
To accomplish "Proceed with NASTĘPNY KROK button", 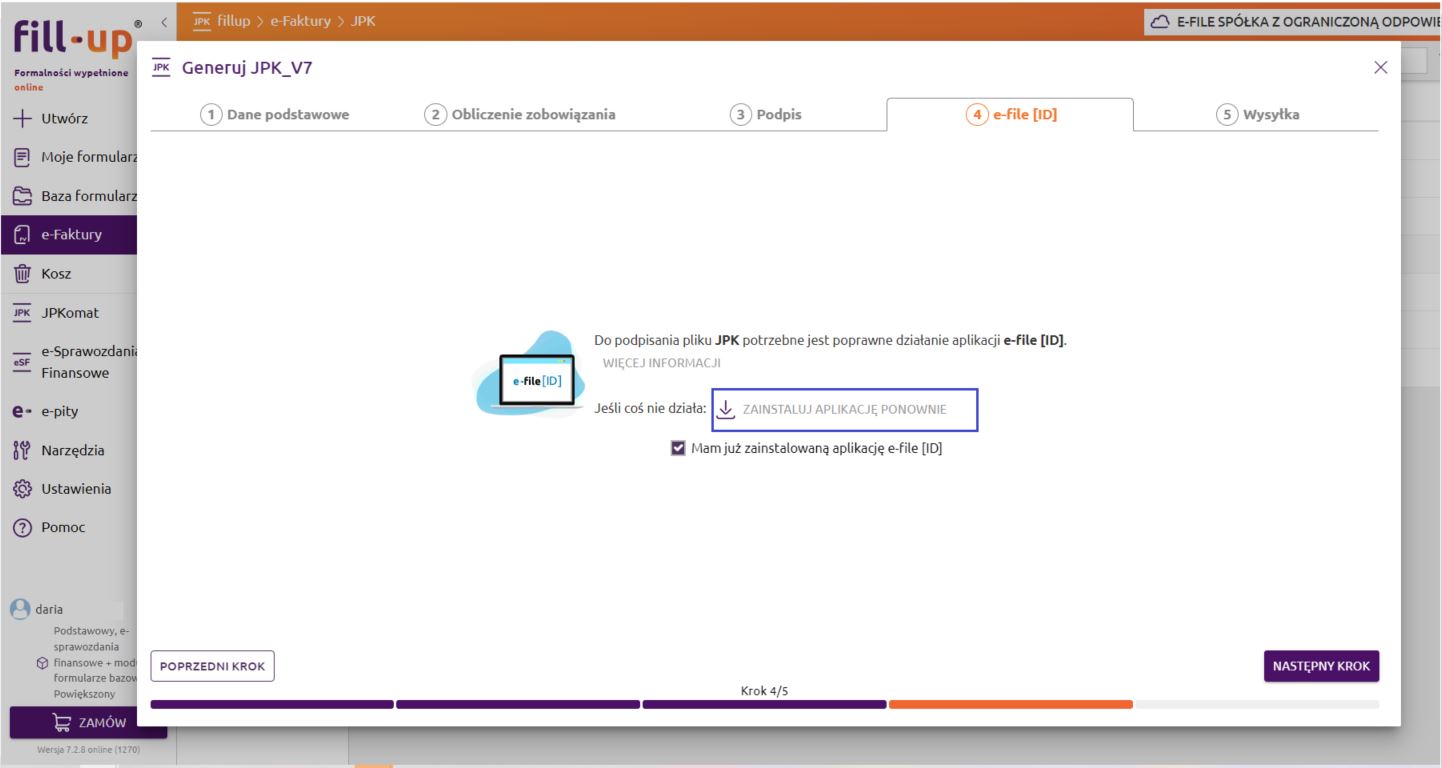I will (1321, 666).
